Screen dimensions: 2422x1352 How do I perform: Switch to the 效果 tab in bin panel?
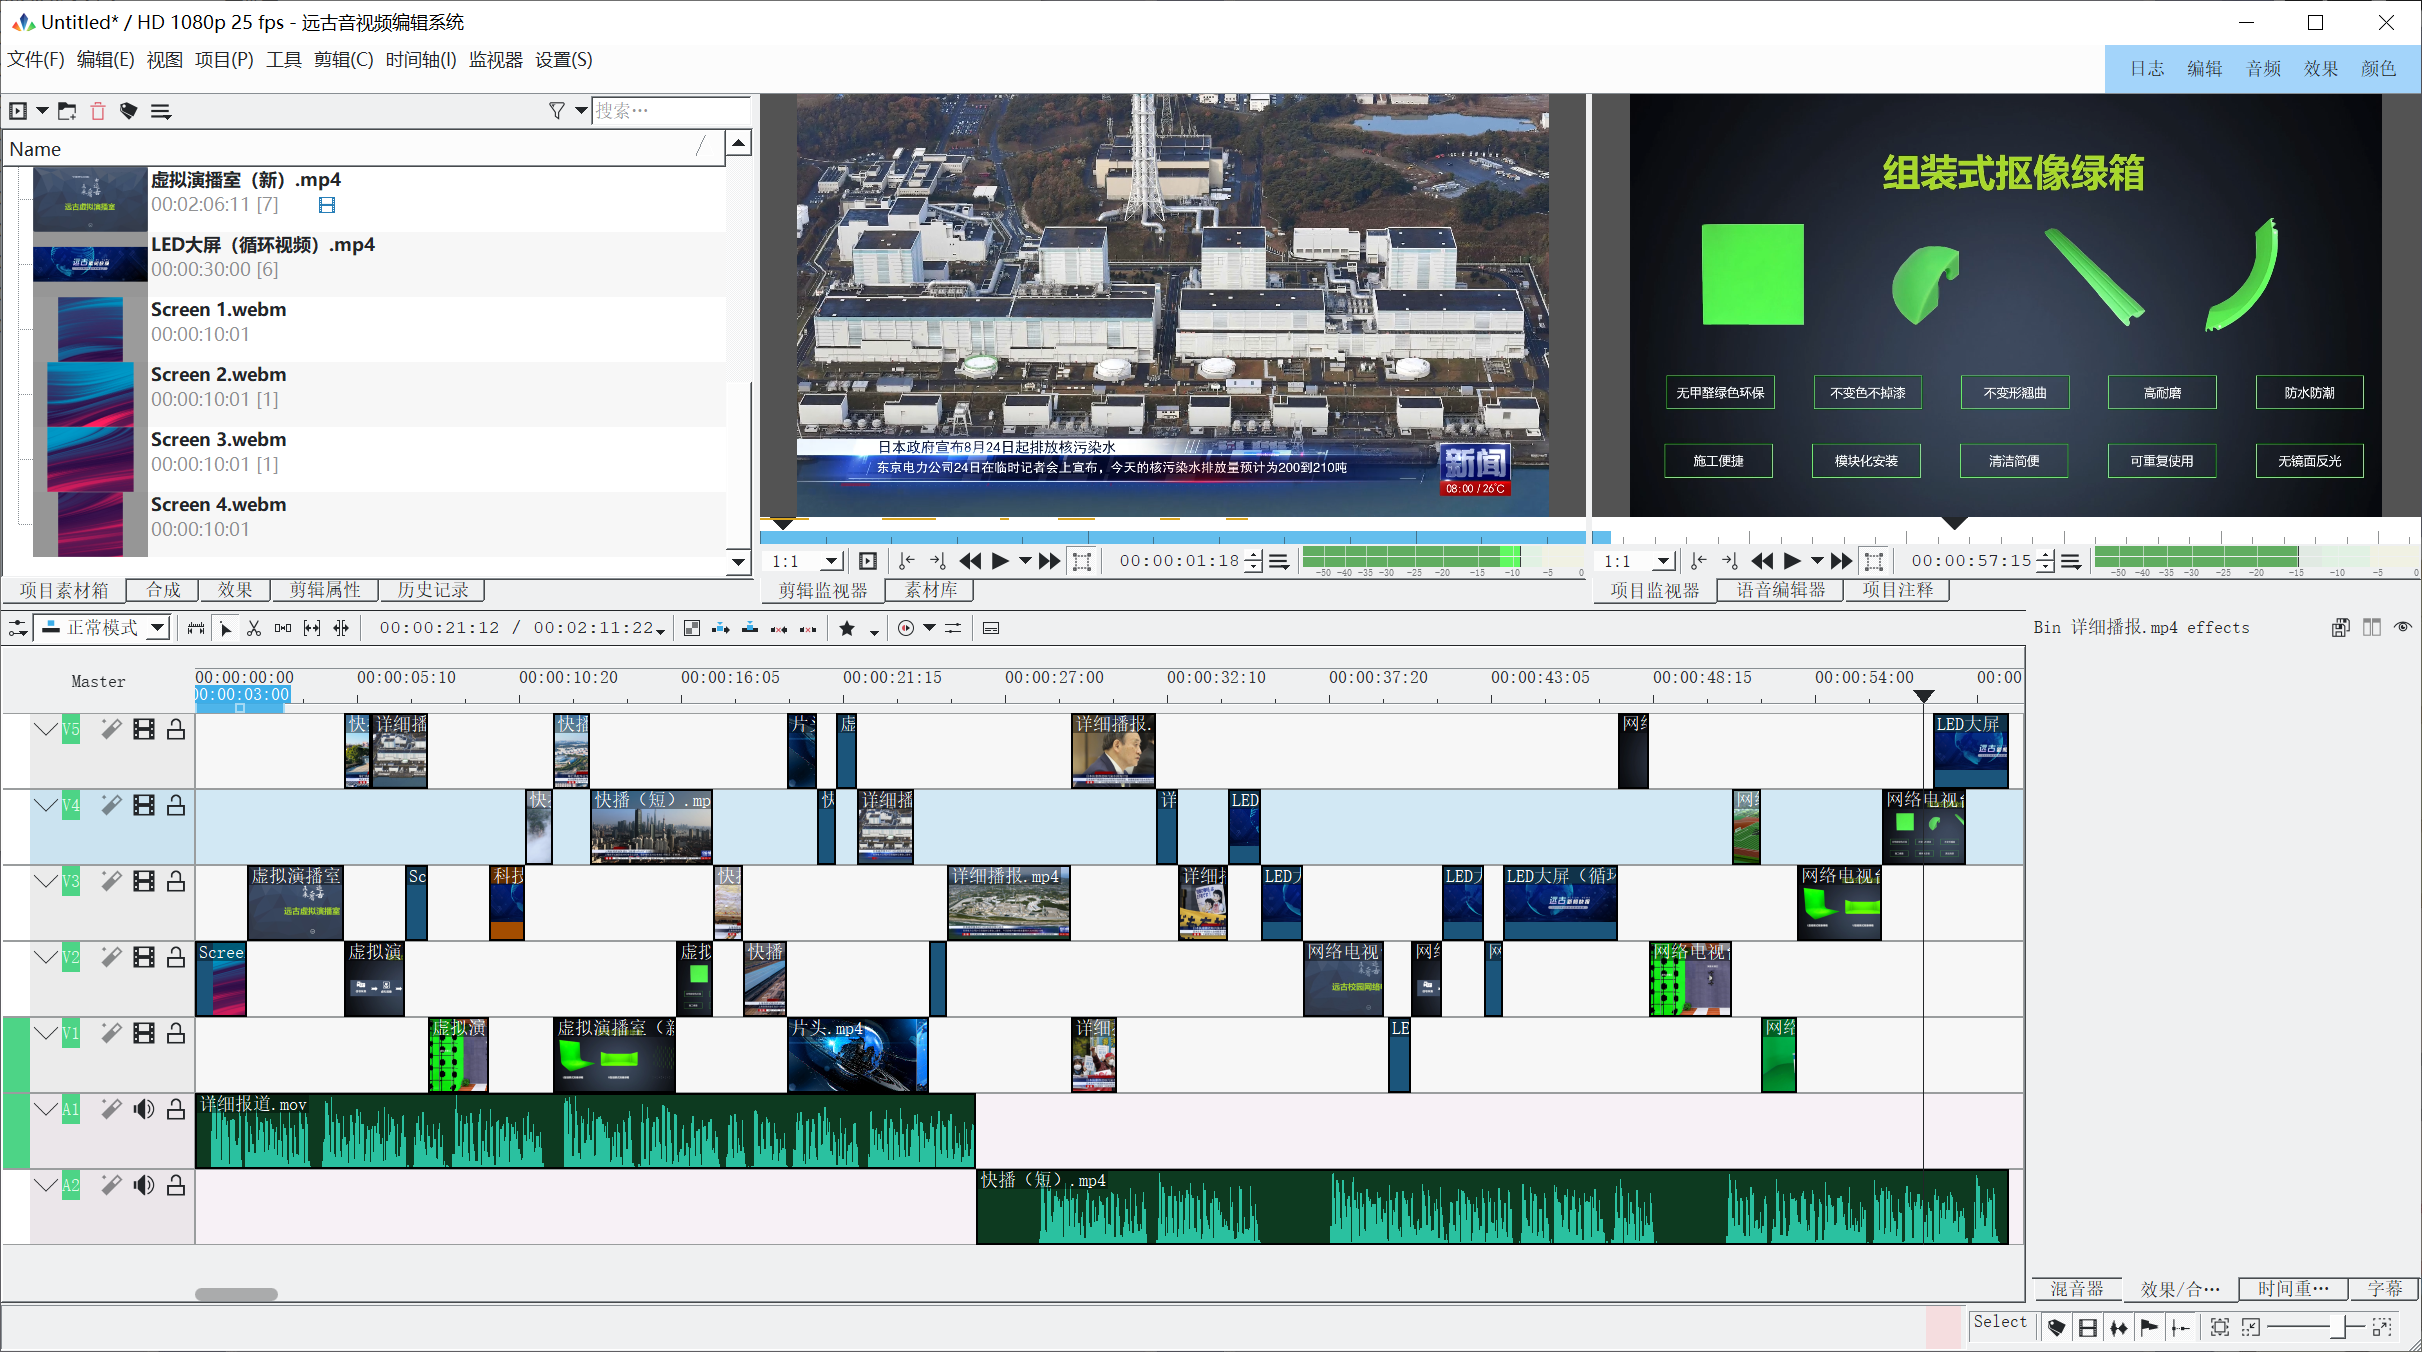pos(235,590)
